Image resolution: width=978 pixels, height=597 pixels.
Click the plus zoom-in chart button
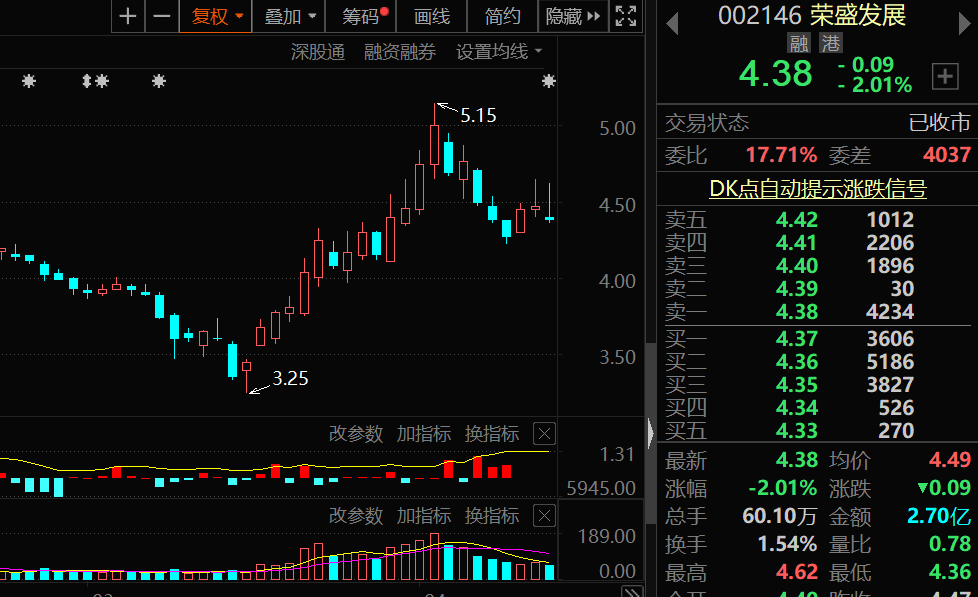[x=128, y=16]
